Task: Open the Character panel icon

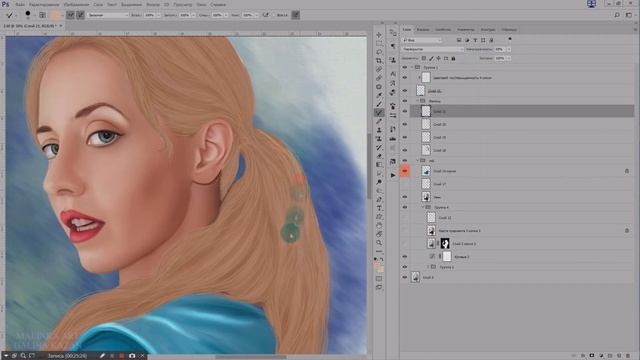Action: [393, 73]
